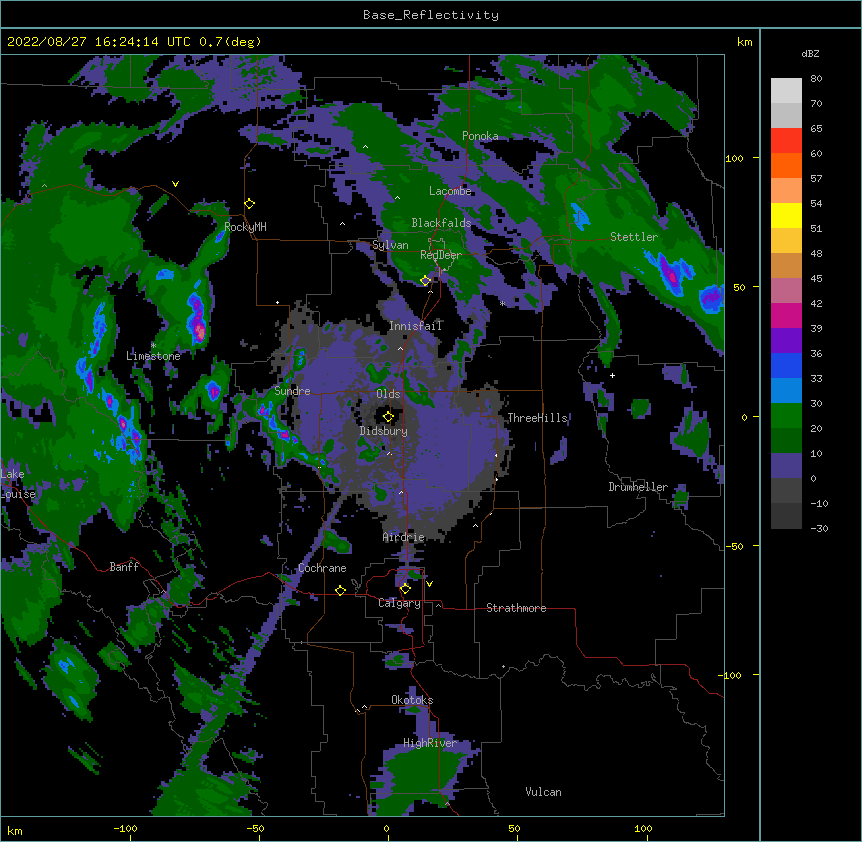Click the Olds city label
This screenshot has width=862, height=842.
coord(388,394)
